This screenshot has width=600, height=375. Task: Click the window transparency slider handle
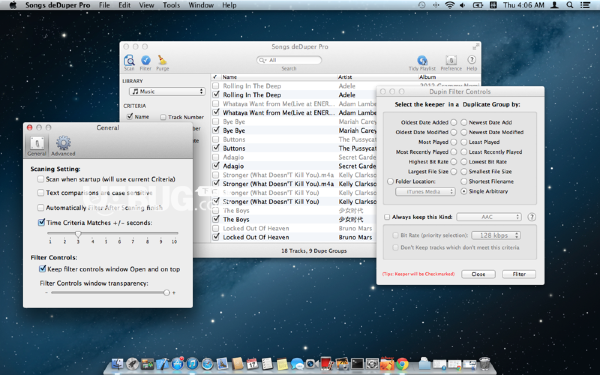pyautogui.click(x=166, y=292)
